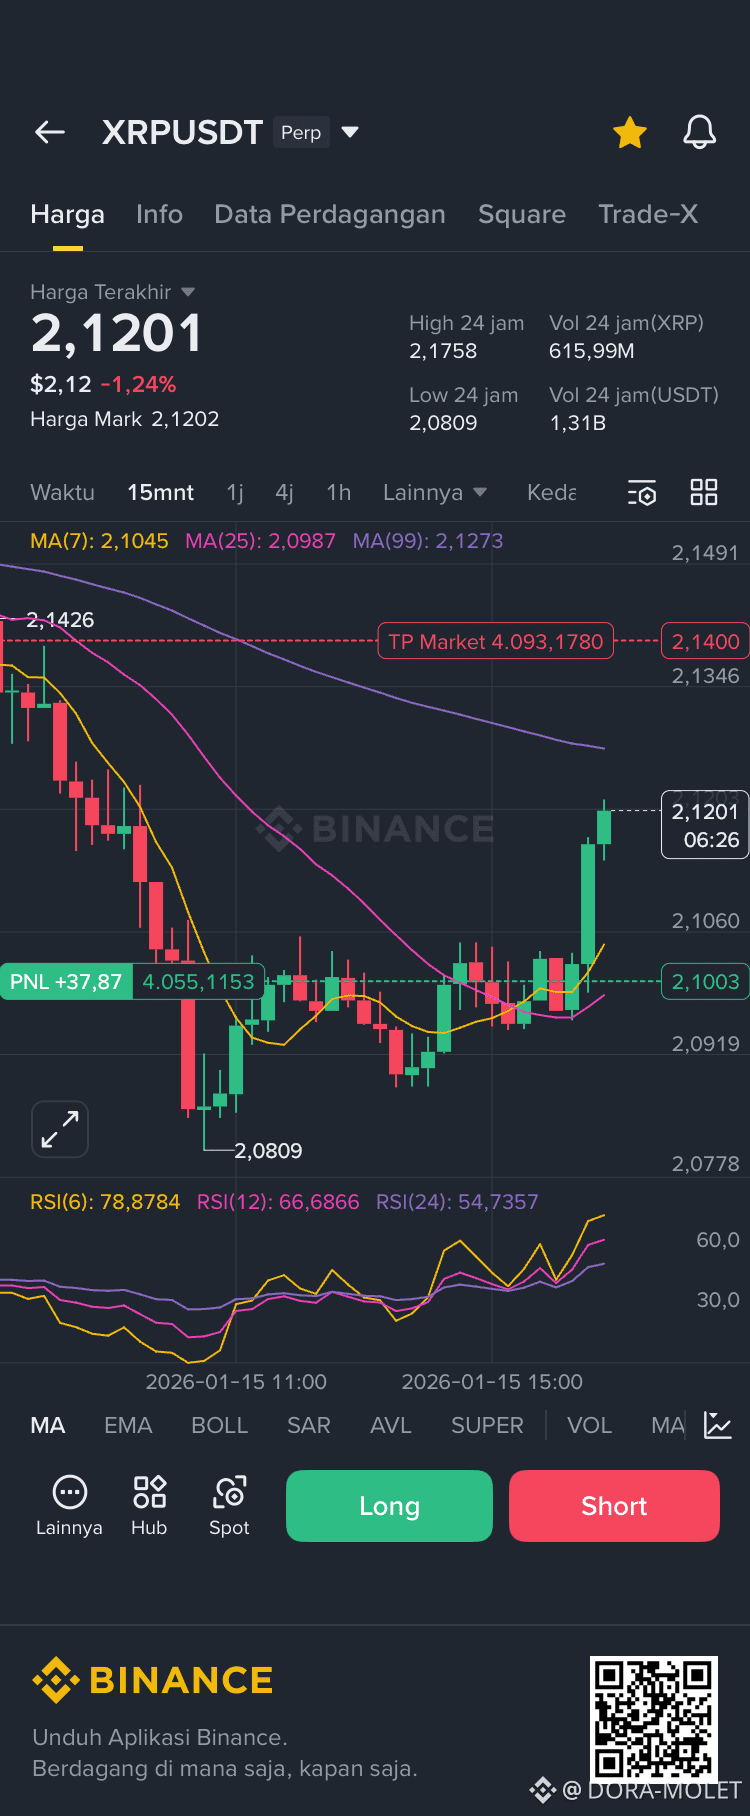Switch to the Square tab
The height and width of the screenshot is (1816, 750).
pos(522,214)
